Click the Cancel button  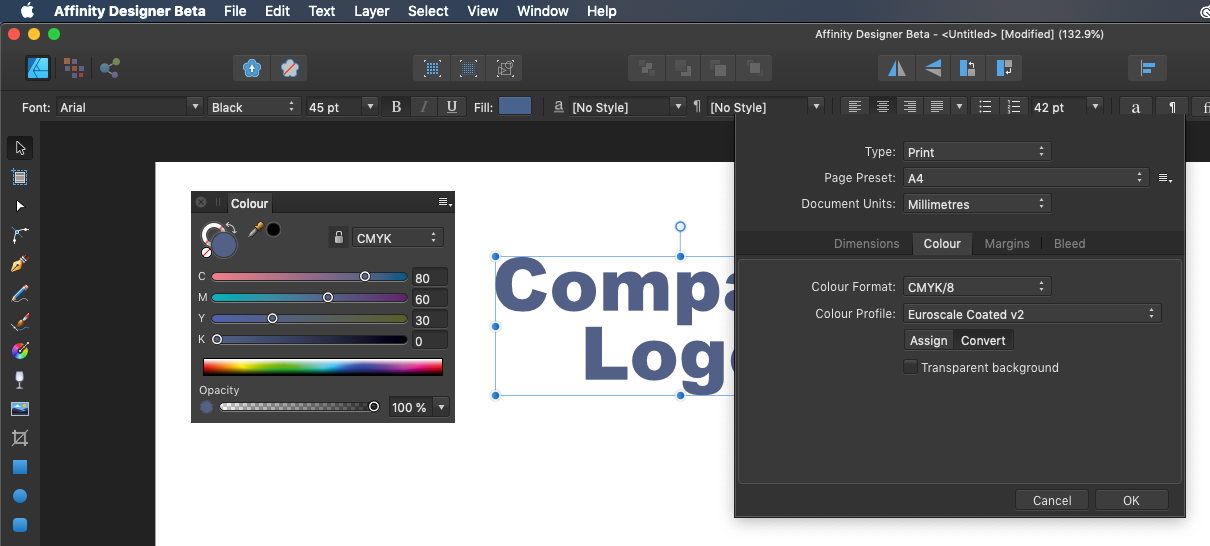coord(1052,500)
